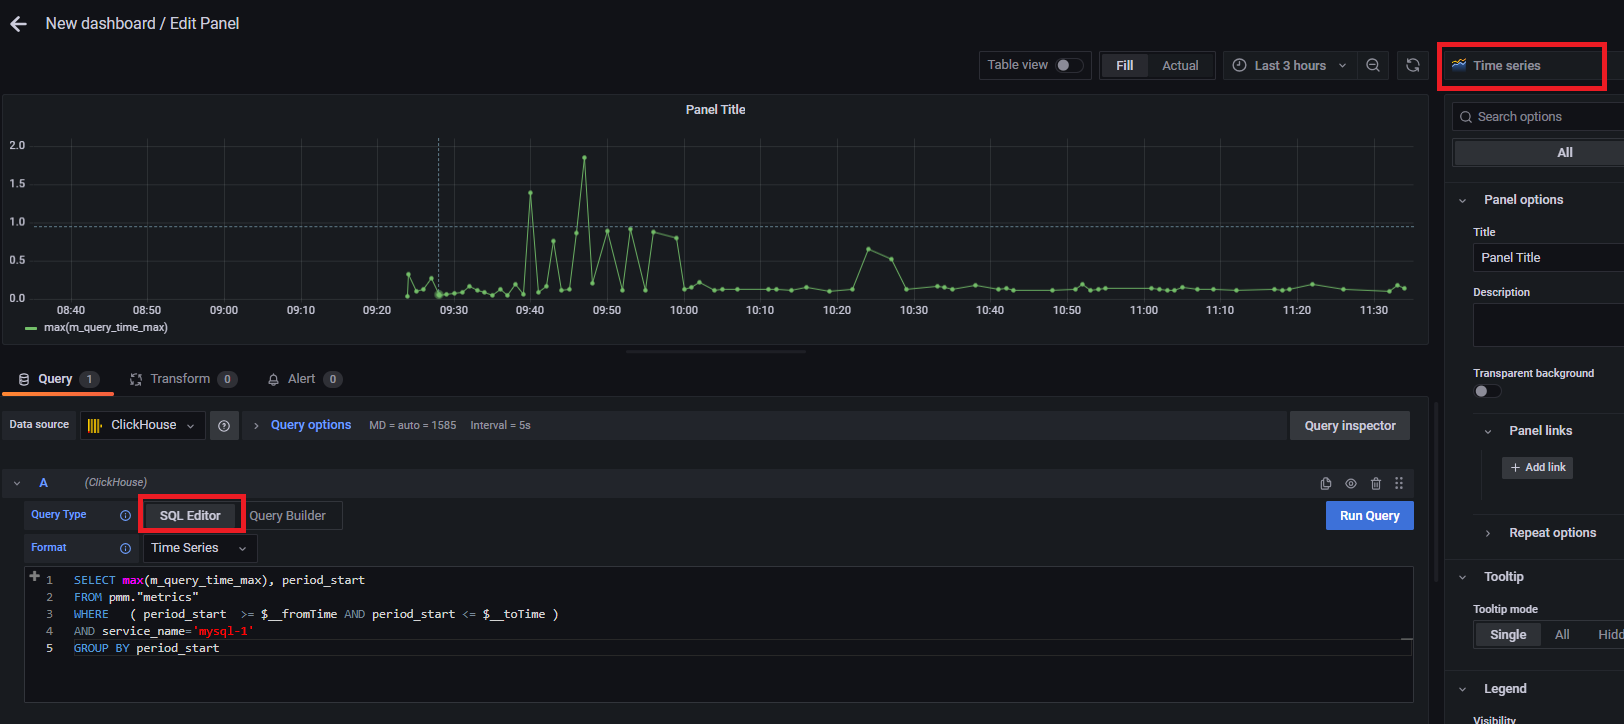Open the ClickHouse data source dropdown
This screenshot has height=724, width=1624.
(x=143, y=425)
